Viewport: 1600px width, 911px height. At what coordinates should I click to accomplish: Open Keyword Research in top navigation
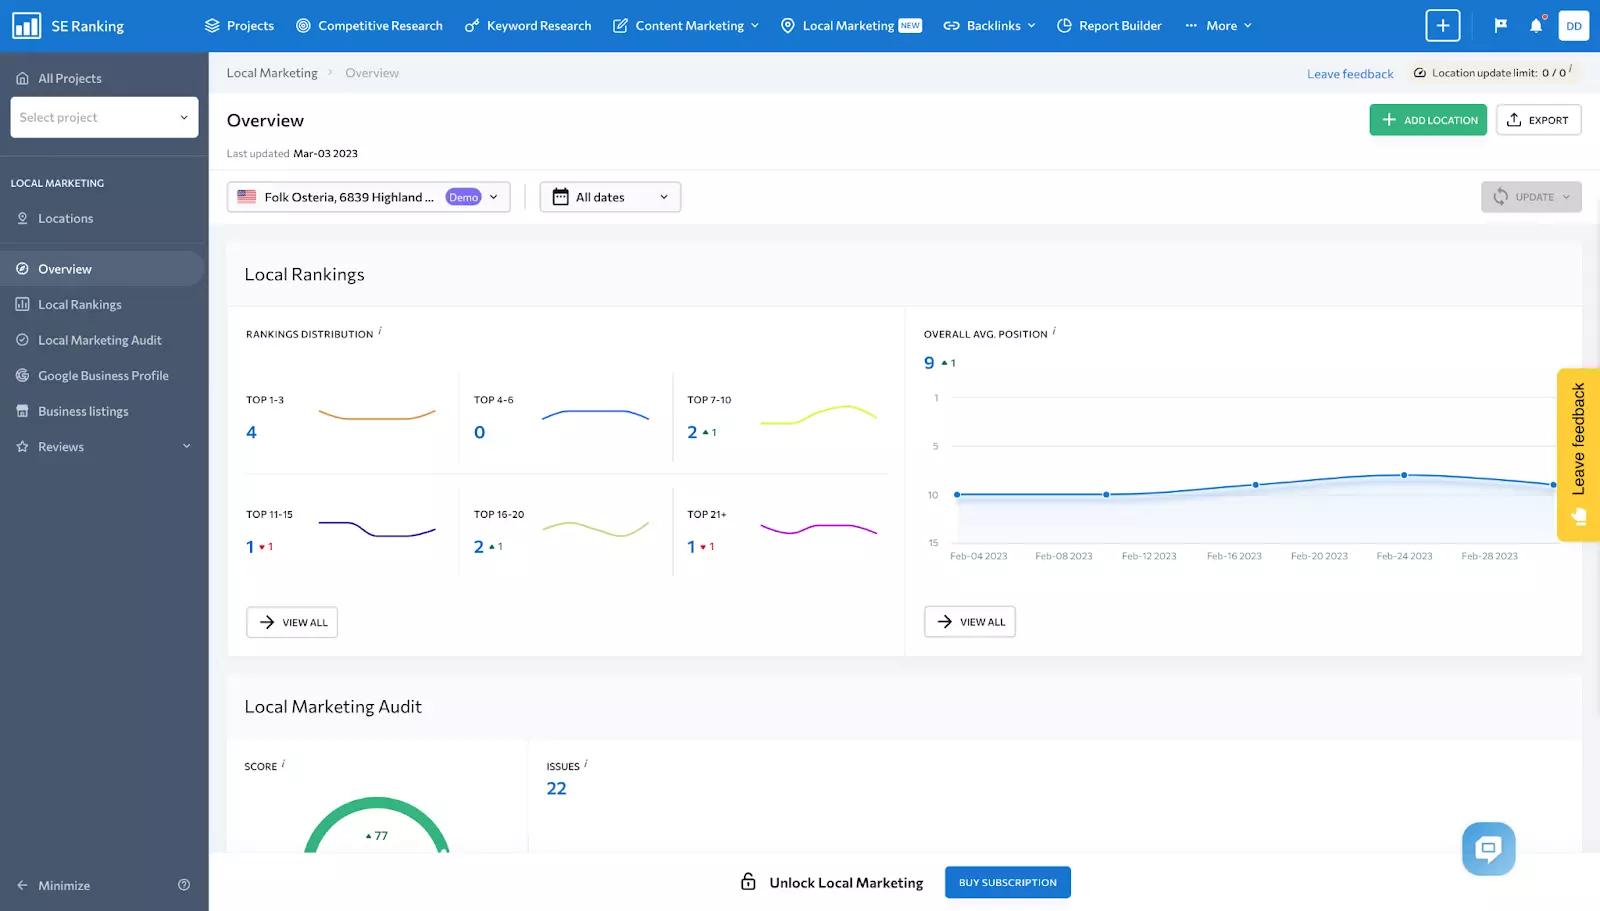(528, 26)
